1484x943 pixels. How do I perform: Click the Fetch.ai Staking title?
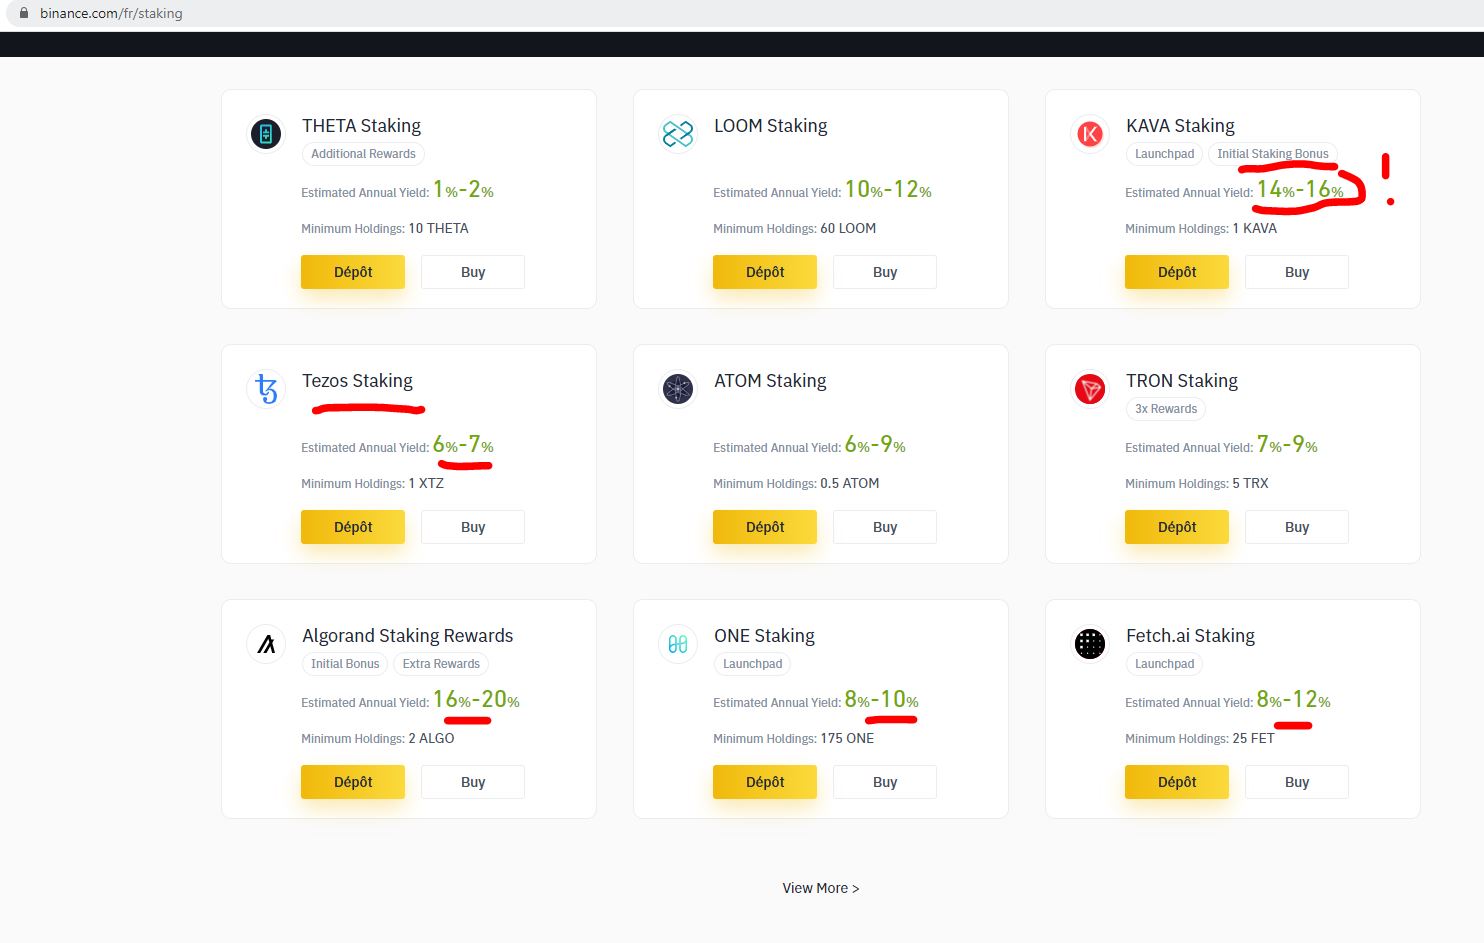[1190, 636]
